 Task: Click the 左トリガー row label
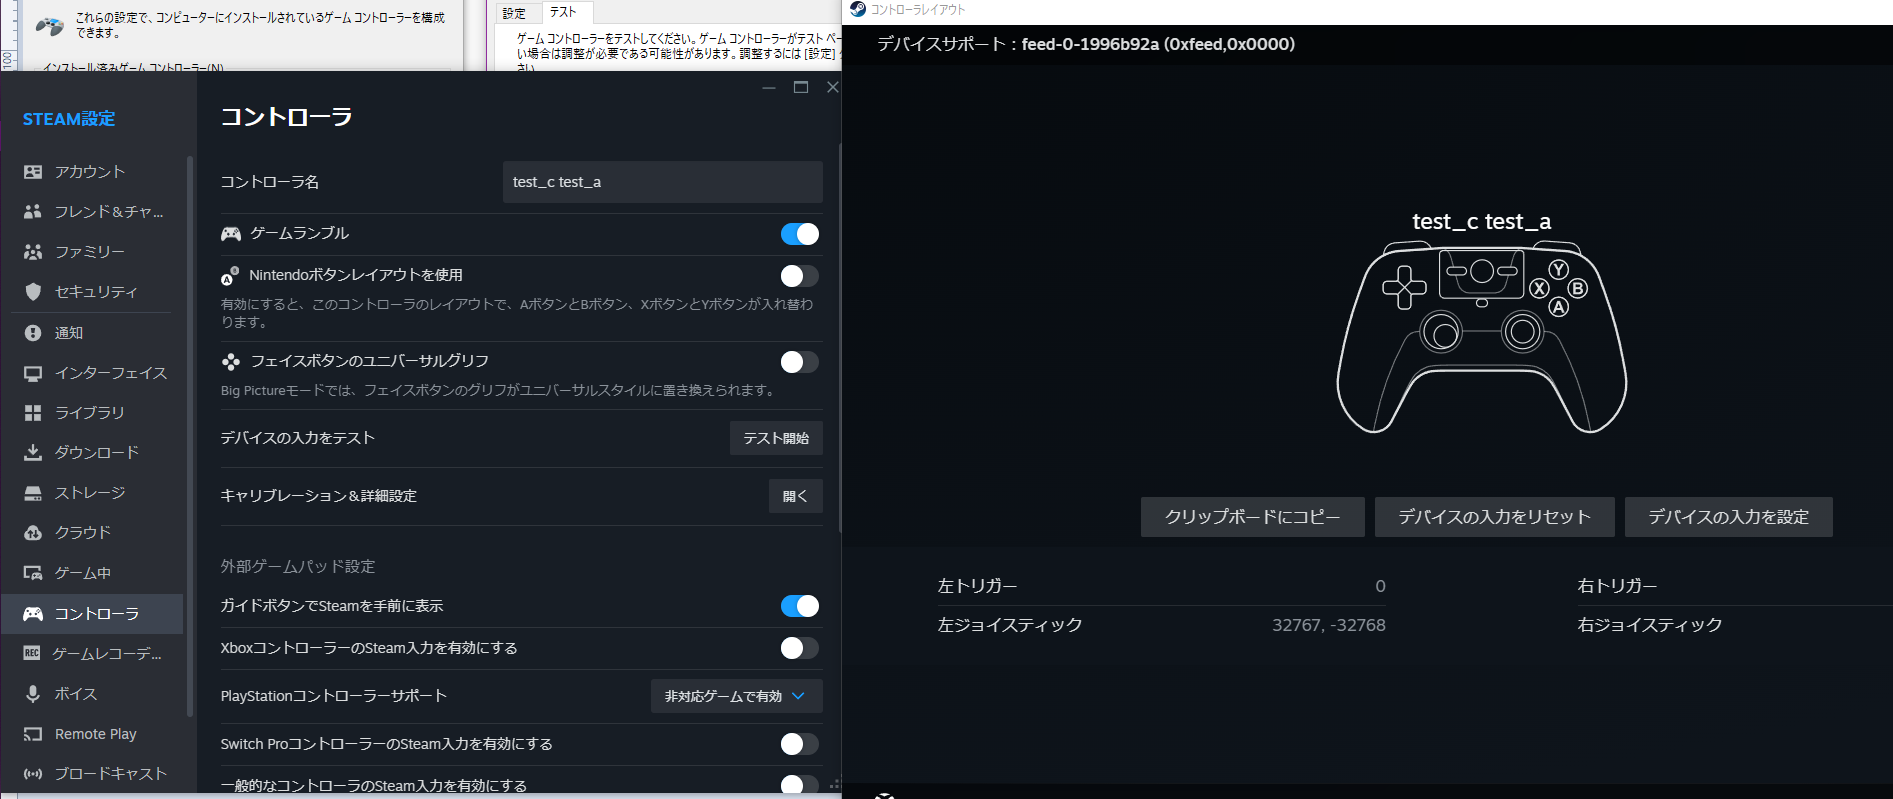(977, 586)
